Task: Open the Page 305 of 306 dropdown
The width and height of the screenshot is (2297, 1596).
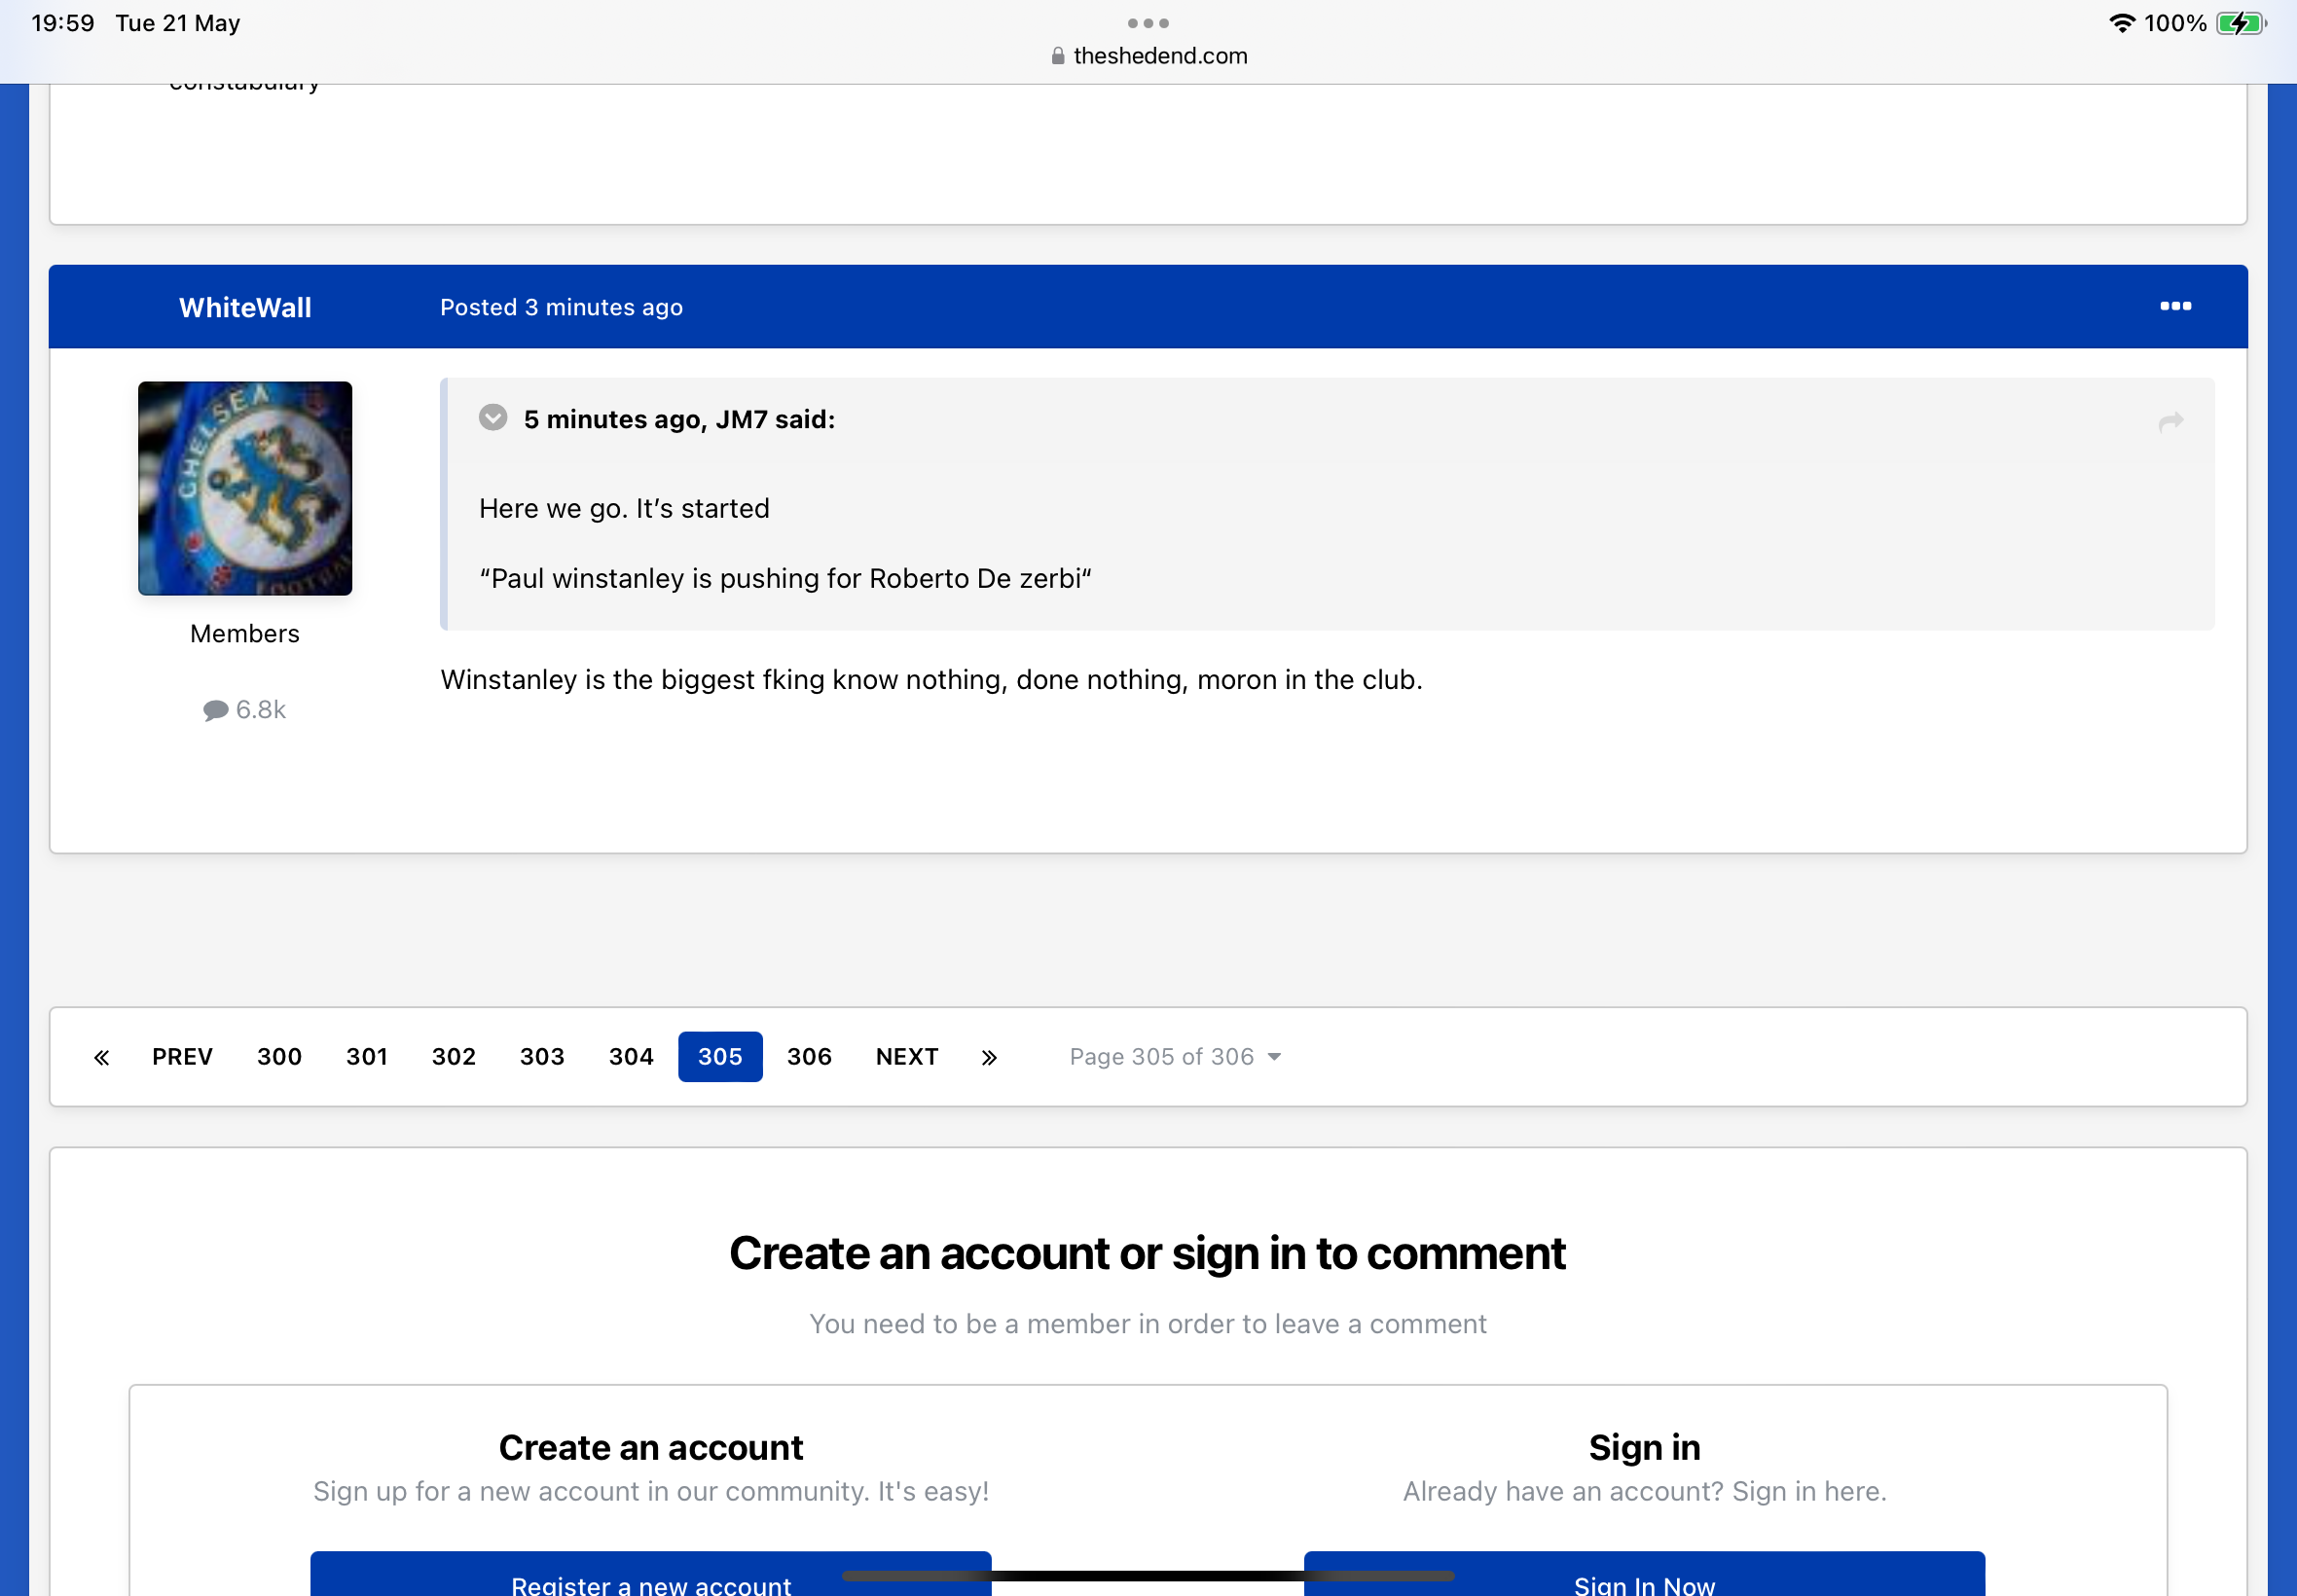Action: tap(1175, 1057)
